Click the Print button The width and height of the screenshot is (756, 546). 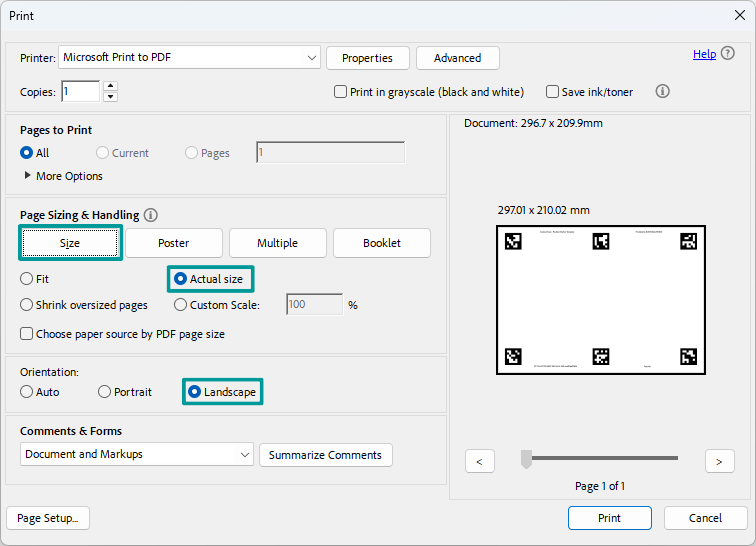[609, 518]
